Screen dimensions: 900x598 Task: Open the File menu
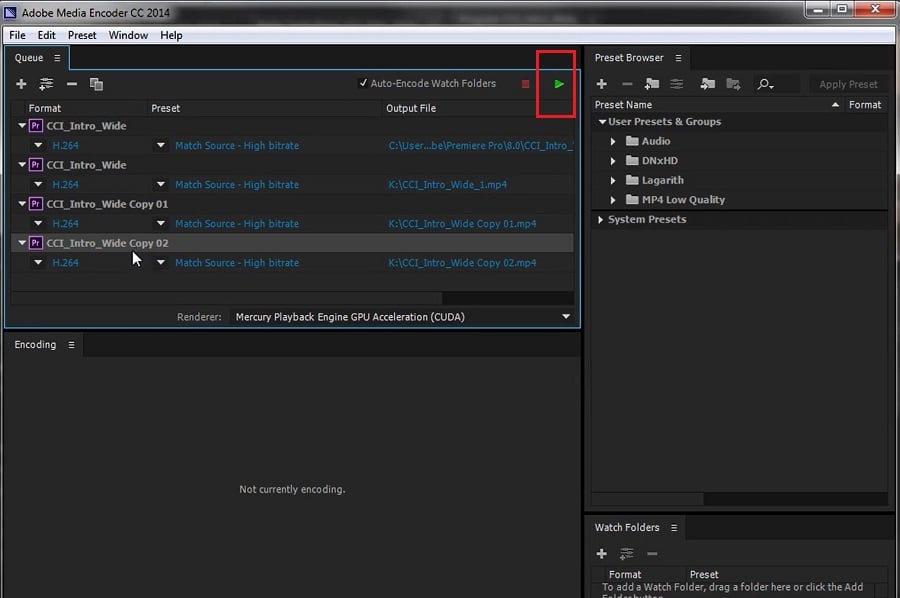[x=17, y=35]
